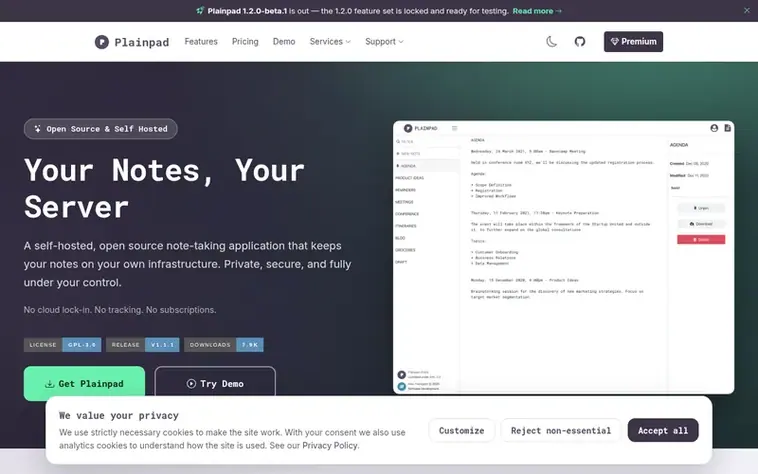The image size is (758, 474).
Task: Open the Features menu item
Action: click(201, 42)
